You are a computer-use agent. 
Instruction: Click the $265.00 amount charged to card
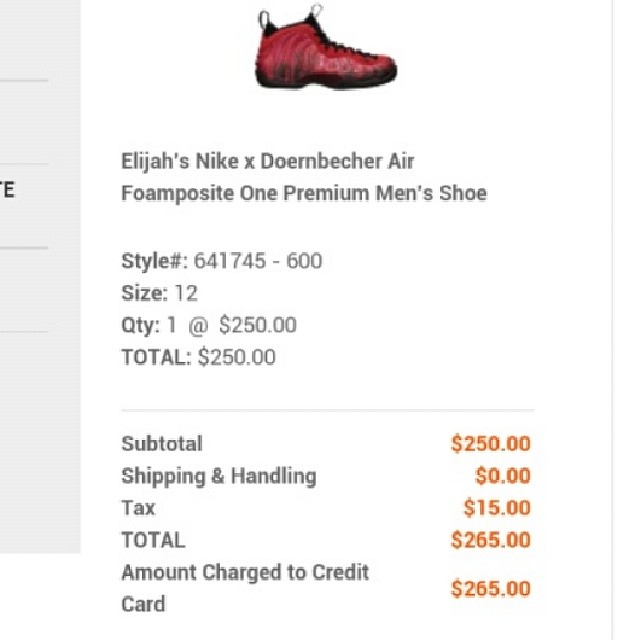pos(490,589)
